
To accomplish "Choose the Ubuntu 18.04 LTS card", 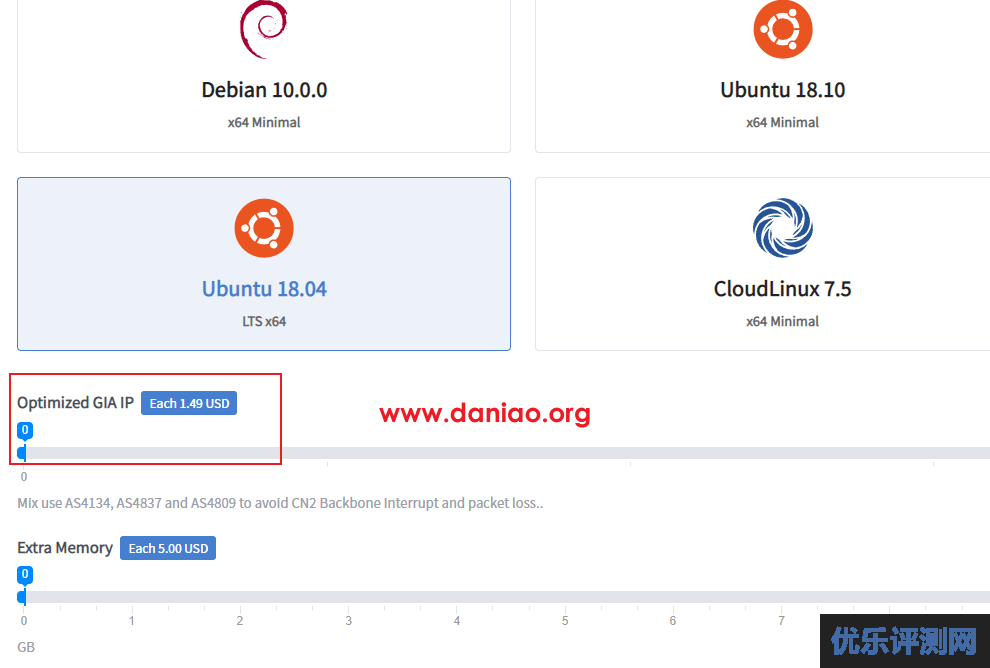I will (x=264, y=264).
